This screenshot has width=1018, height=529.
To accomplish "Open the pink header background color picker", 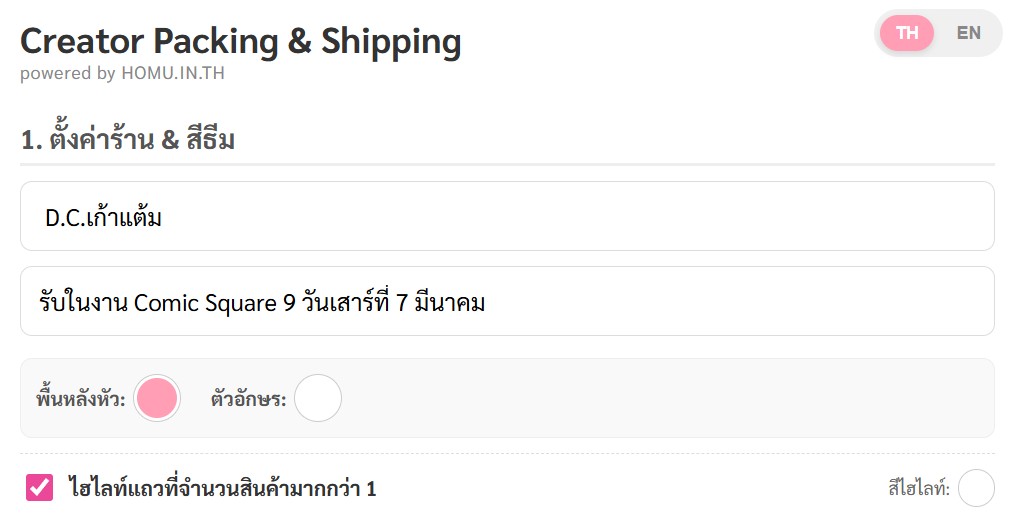I will 157,398.
